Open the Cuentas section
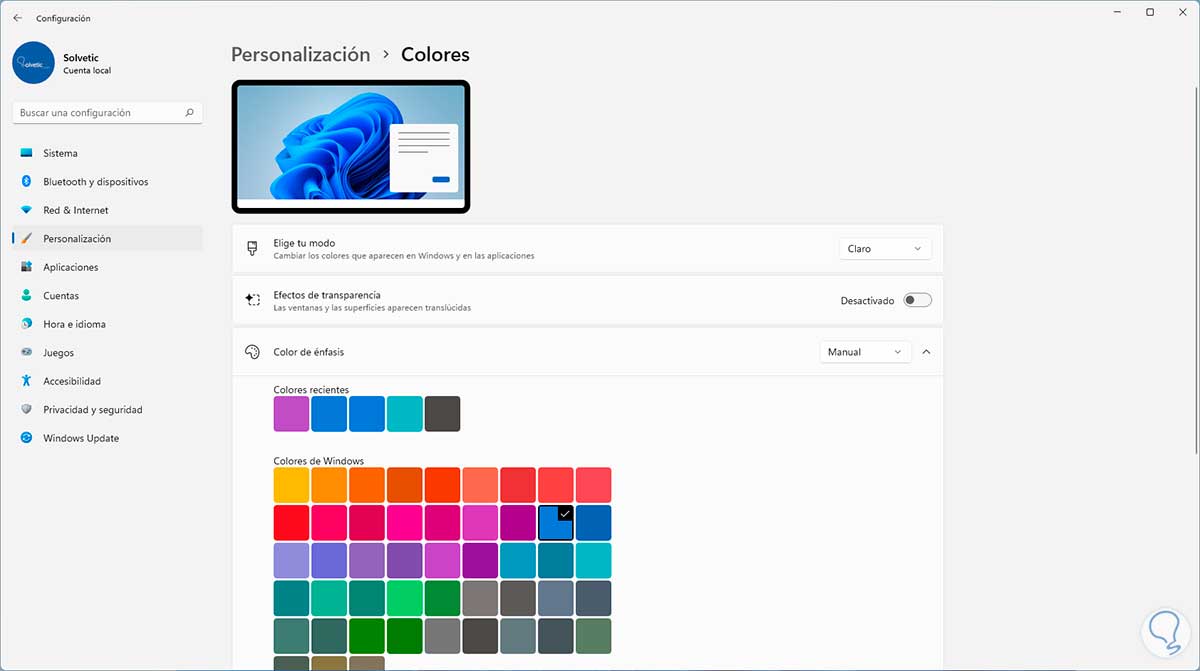This screenshot has width=1200, height=671. [x=107, y=296]
